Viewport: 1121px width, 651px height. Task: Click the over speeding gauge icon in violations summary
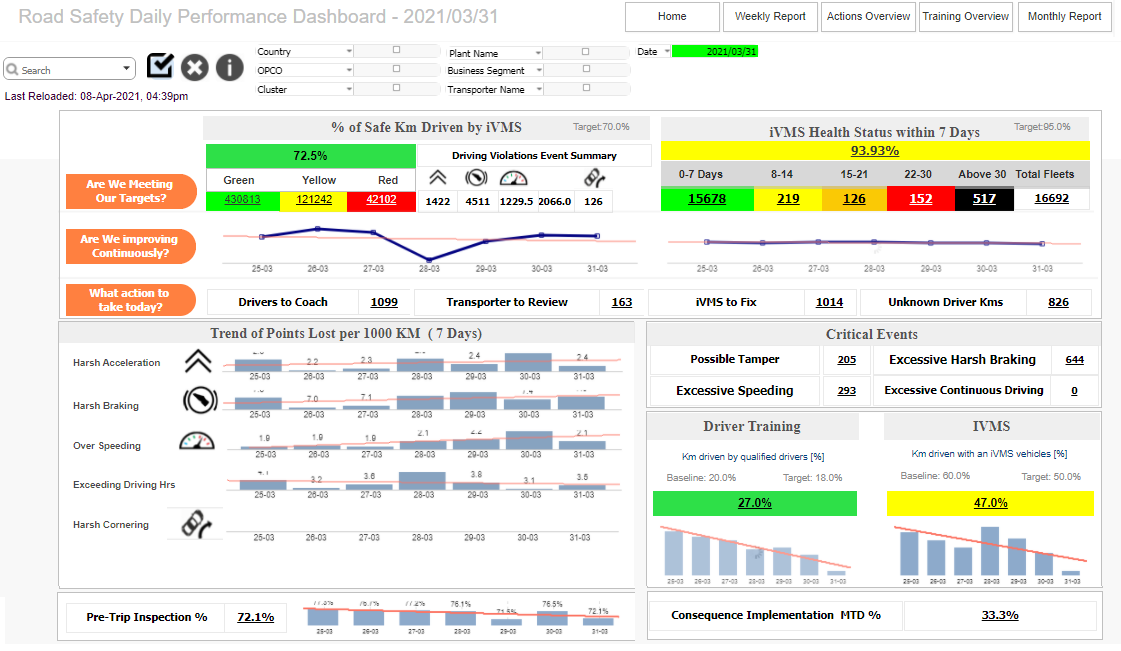pos(513,179)
